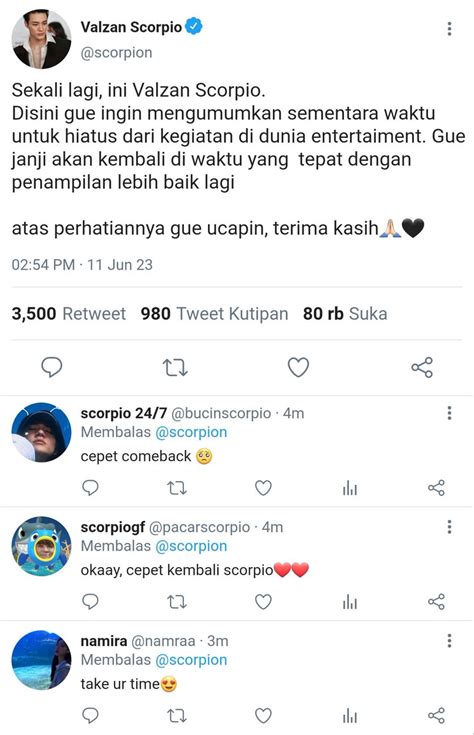Open Valzan Scorpio's profile picture
The image size is (474, 735).
point(41,39)
